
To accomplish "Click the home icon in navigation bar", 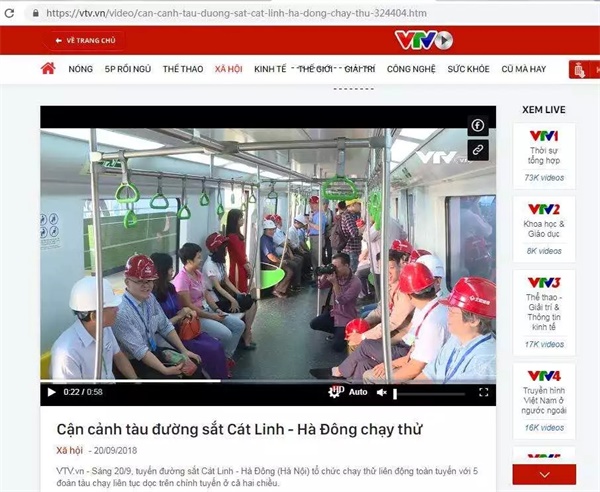I will coord(48,68).
